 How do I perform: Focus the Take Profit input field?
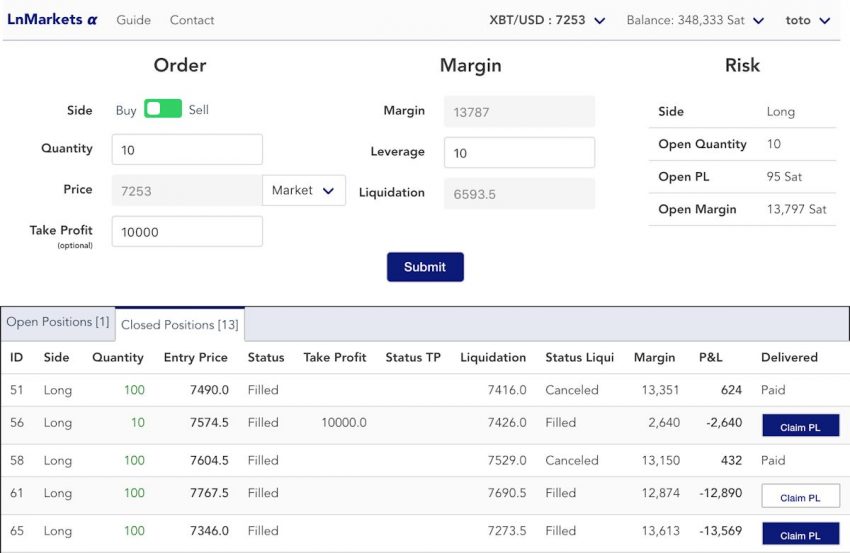coord(187,231)
